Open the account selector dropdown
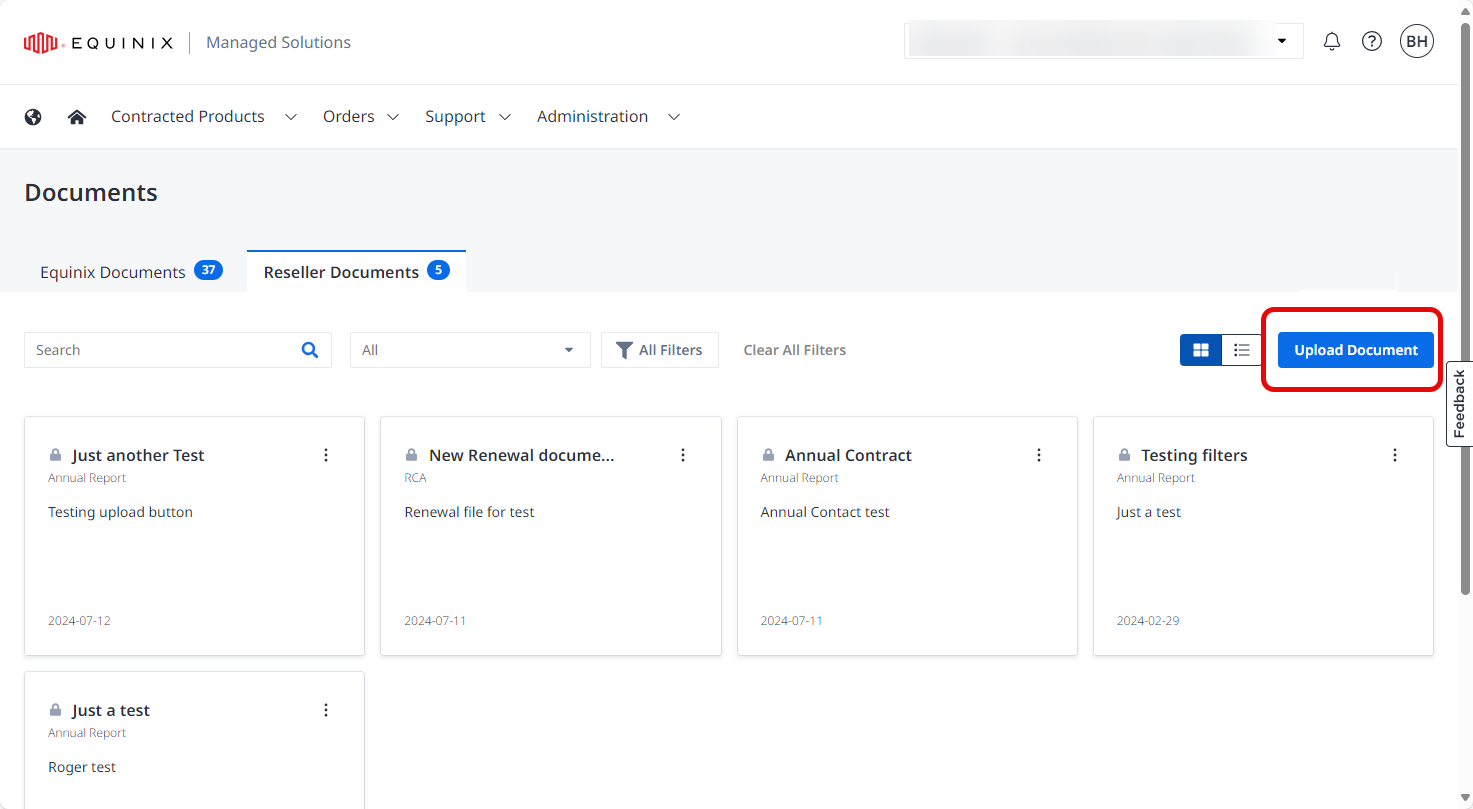 [x=1104, y=41]
